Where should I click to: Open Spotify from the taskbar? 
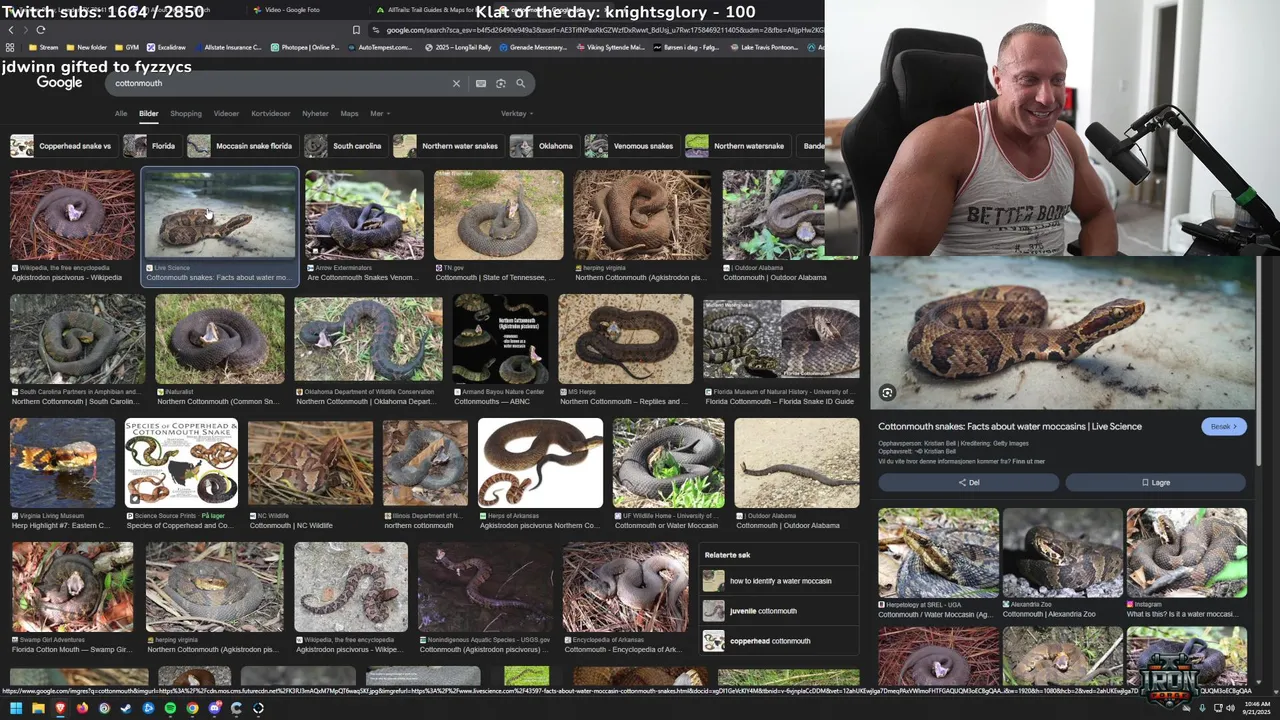click(170, 708)
